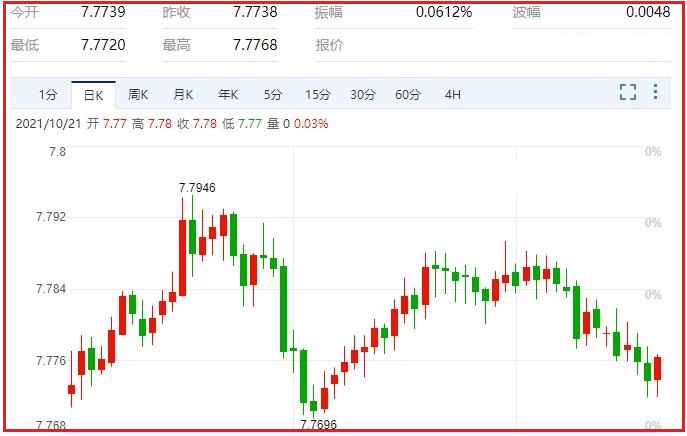Click the 最高 value 7.7768
This screenshot has height=436, width=687.
coord(255,45)
